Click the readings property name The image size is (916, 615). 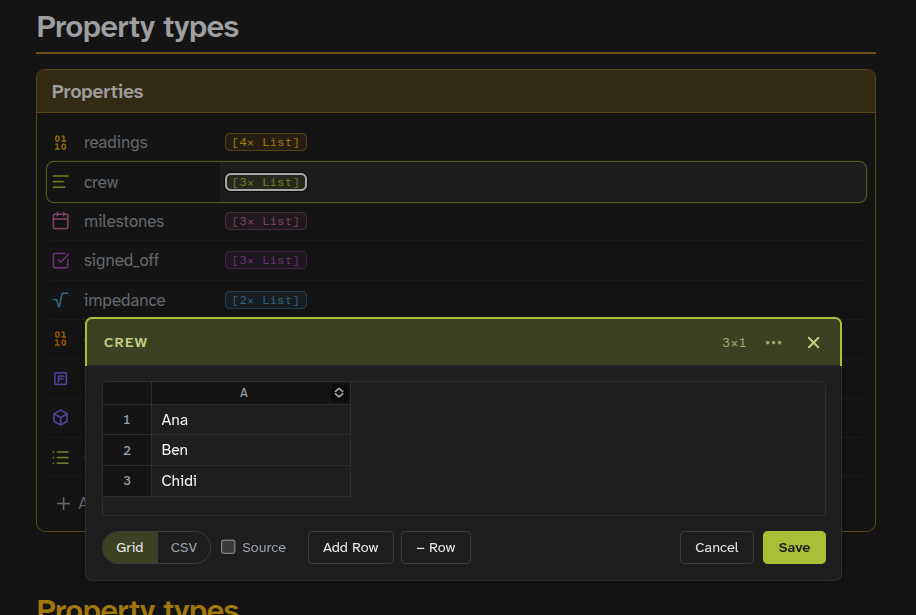[116, 143]
